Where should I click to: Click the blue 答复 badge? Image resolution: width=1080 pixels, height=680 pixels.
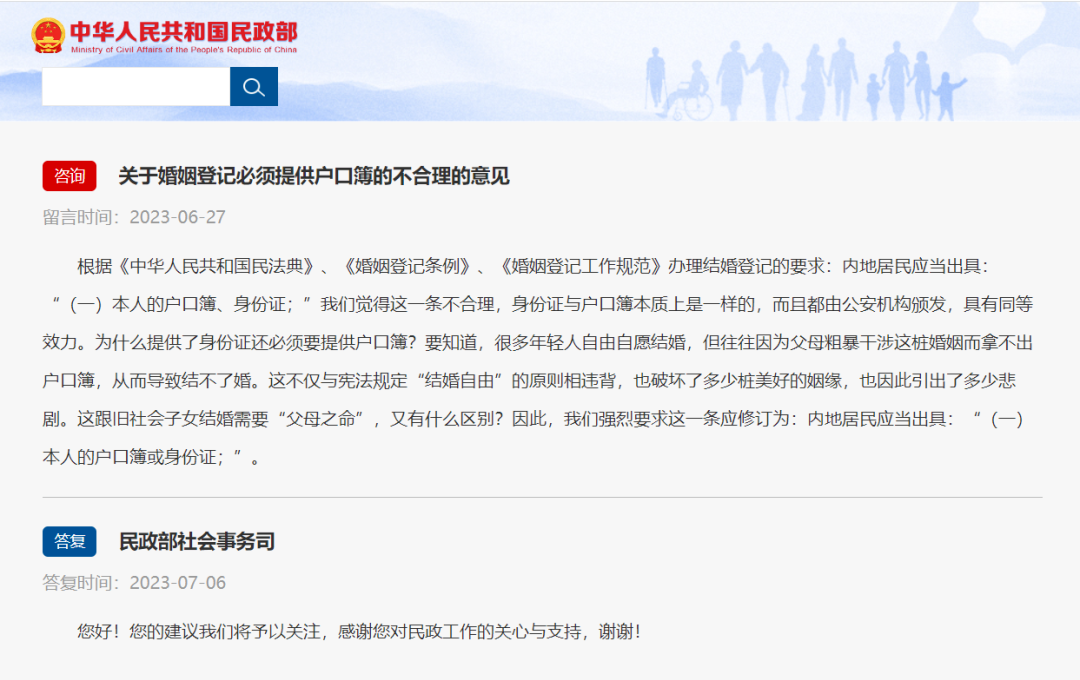pos(70,540)
